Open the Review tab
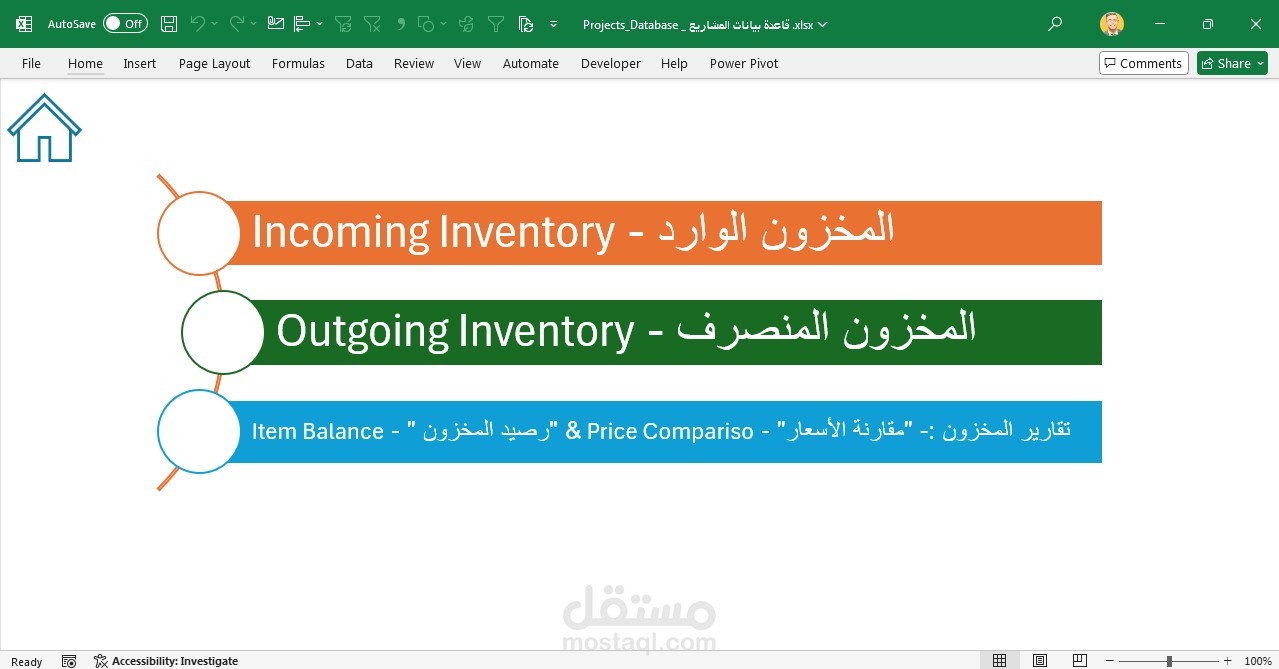Image resolution: width=1279 pixels, height=669 pixels. 413,63
